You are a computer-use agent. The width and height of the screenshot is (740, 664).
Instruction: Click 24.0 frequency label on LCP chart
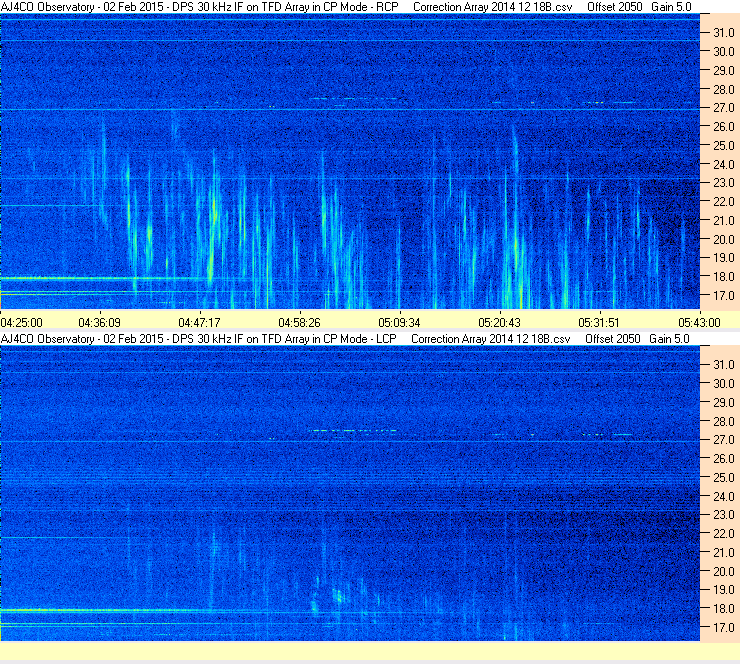(x=724, y=496)
